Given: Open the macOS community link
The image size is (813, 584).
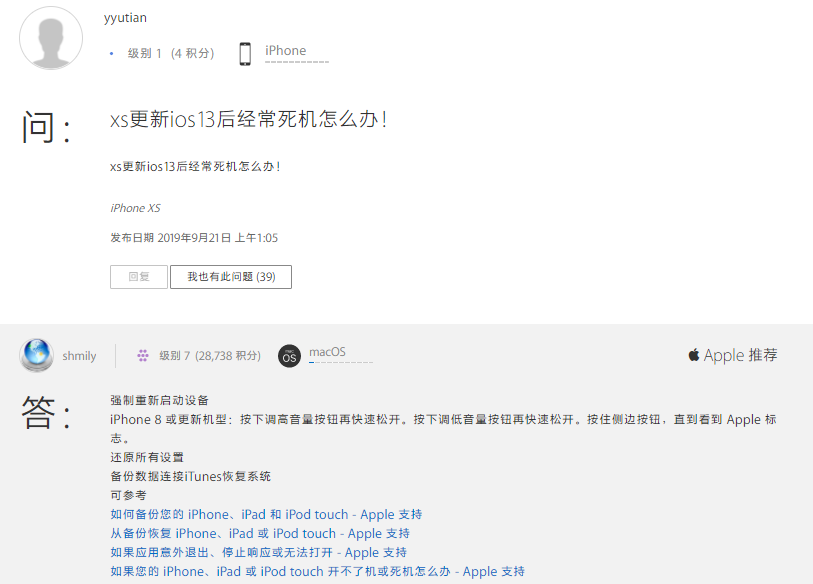Looking at the screenshot, I should (327, 352).
